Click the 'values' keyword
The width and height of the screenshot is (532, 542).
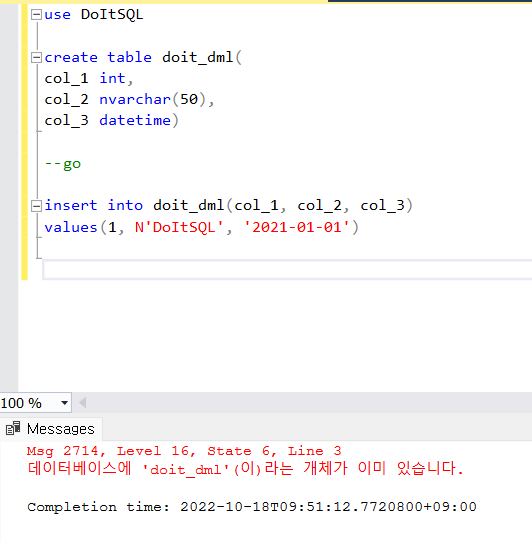(x=71, y=227)
